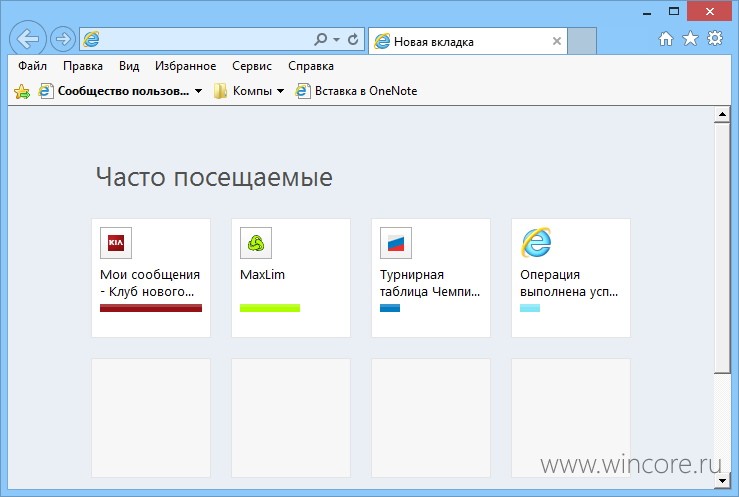Click 'Вставка в OneNote' favorites link
The height and width of the screenshot is (497, 739).
356,91
